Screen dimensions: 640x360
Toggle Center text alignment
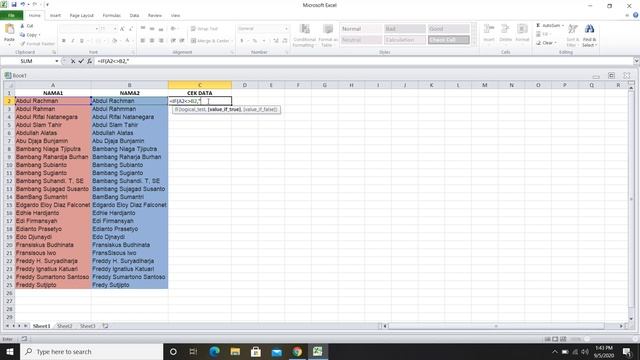pyautogui.click(x=152, y=40)
